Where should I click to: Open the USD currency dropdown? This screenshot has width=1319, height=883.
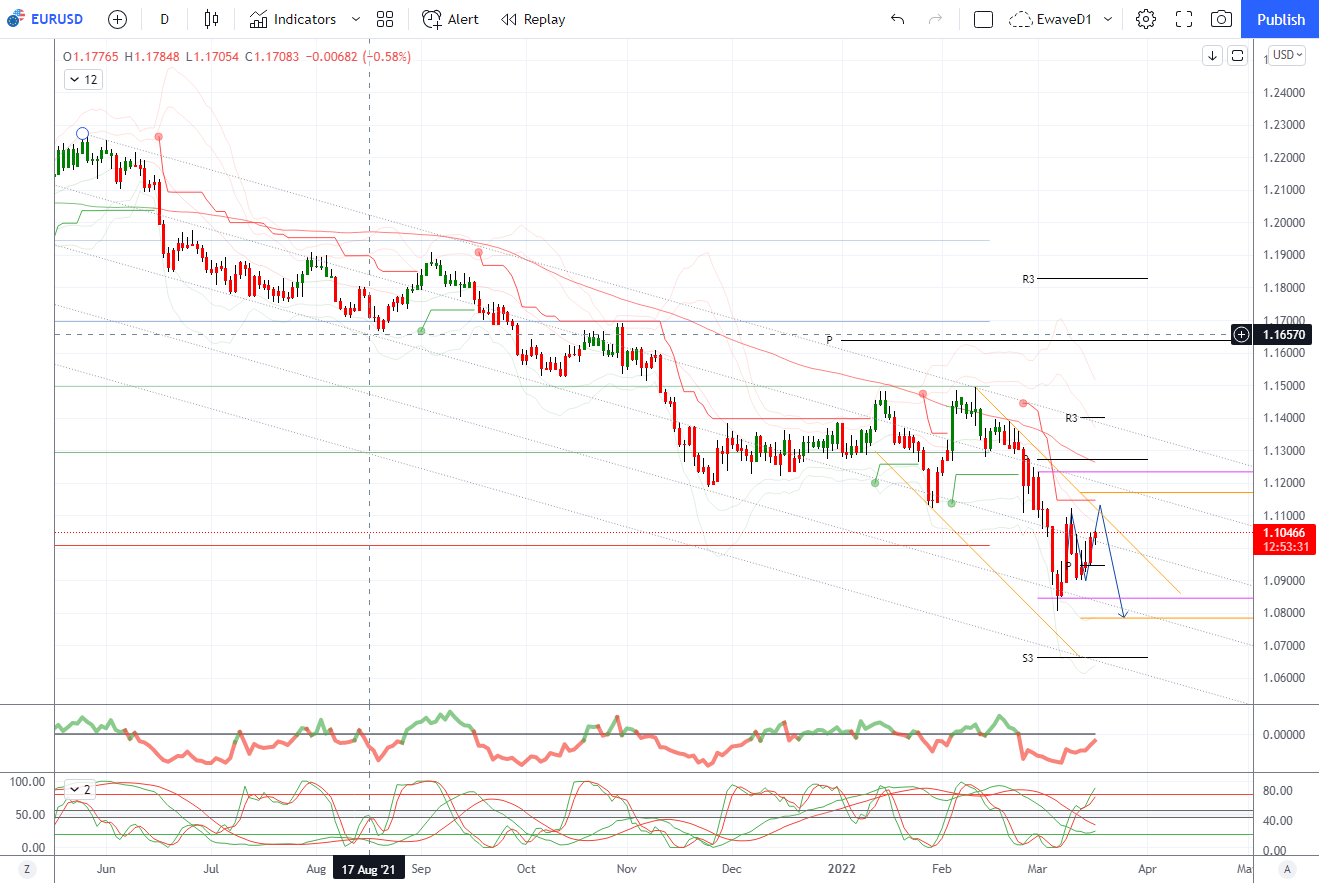(1286, 55)
